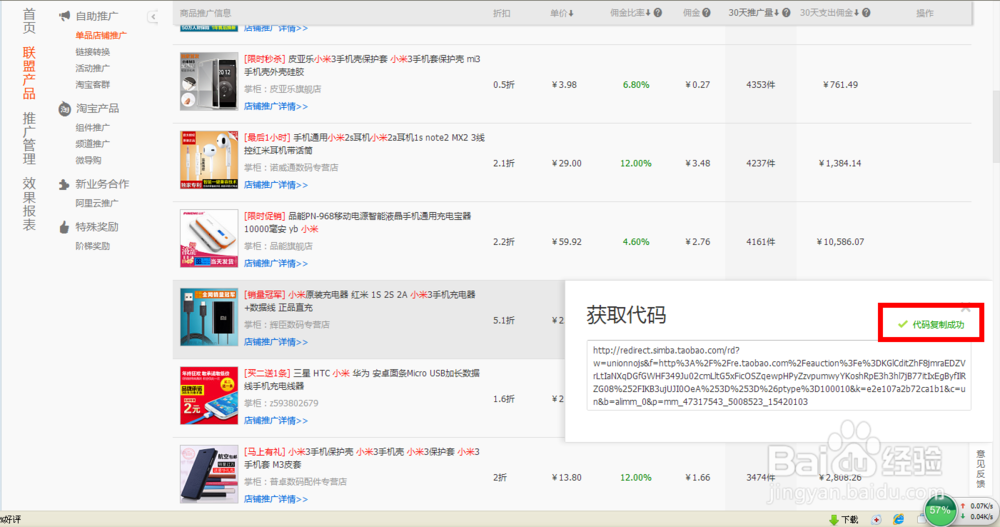The height and width of the screenshot is (527, 1000).
Task: Open 店铺推广详情 for 皮亚乐 phone case
Action: click(276, 107)
